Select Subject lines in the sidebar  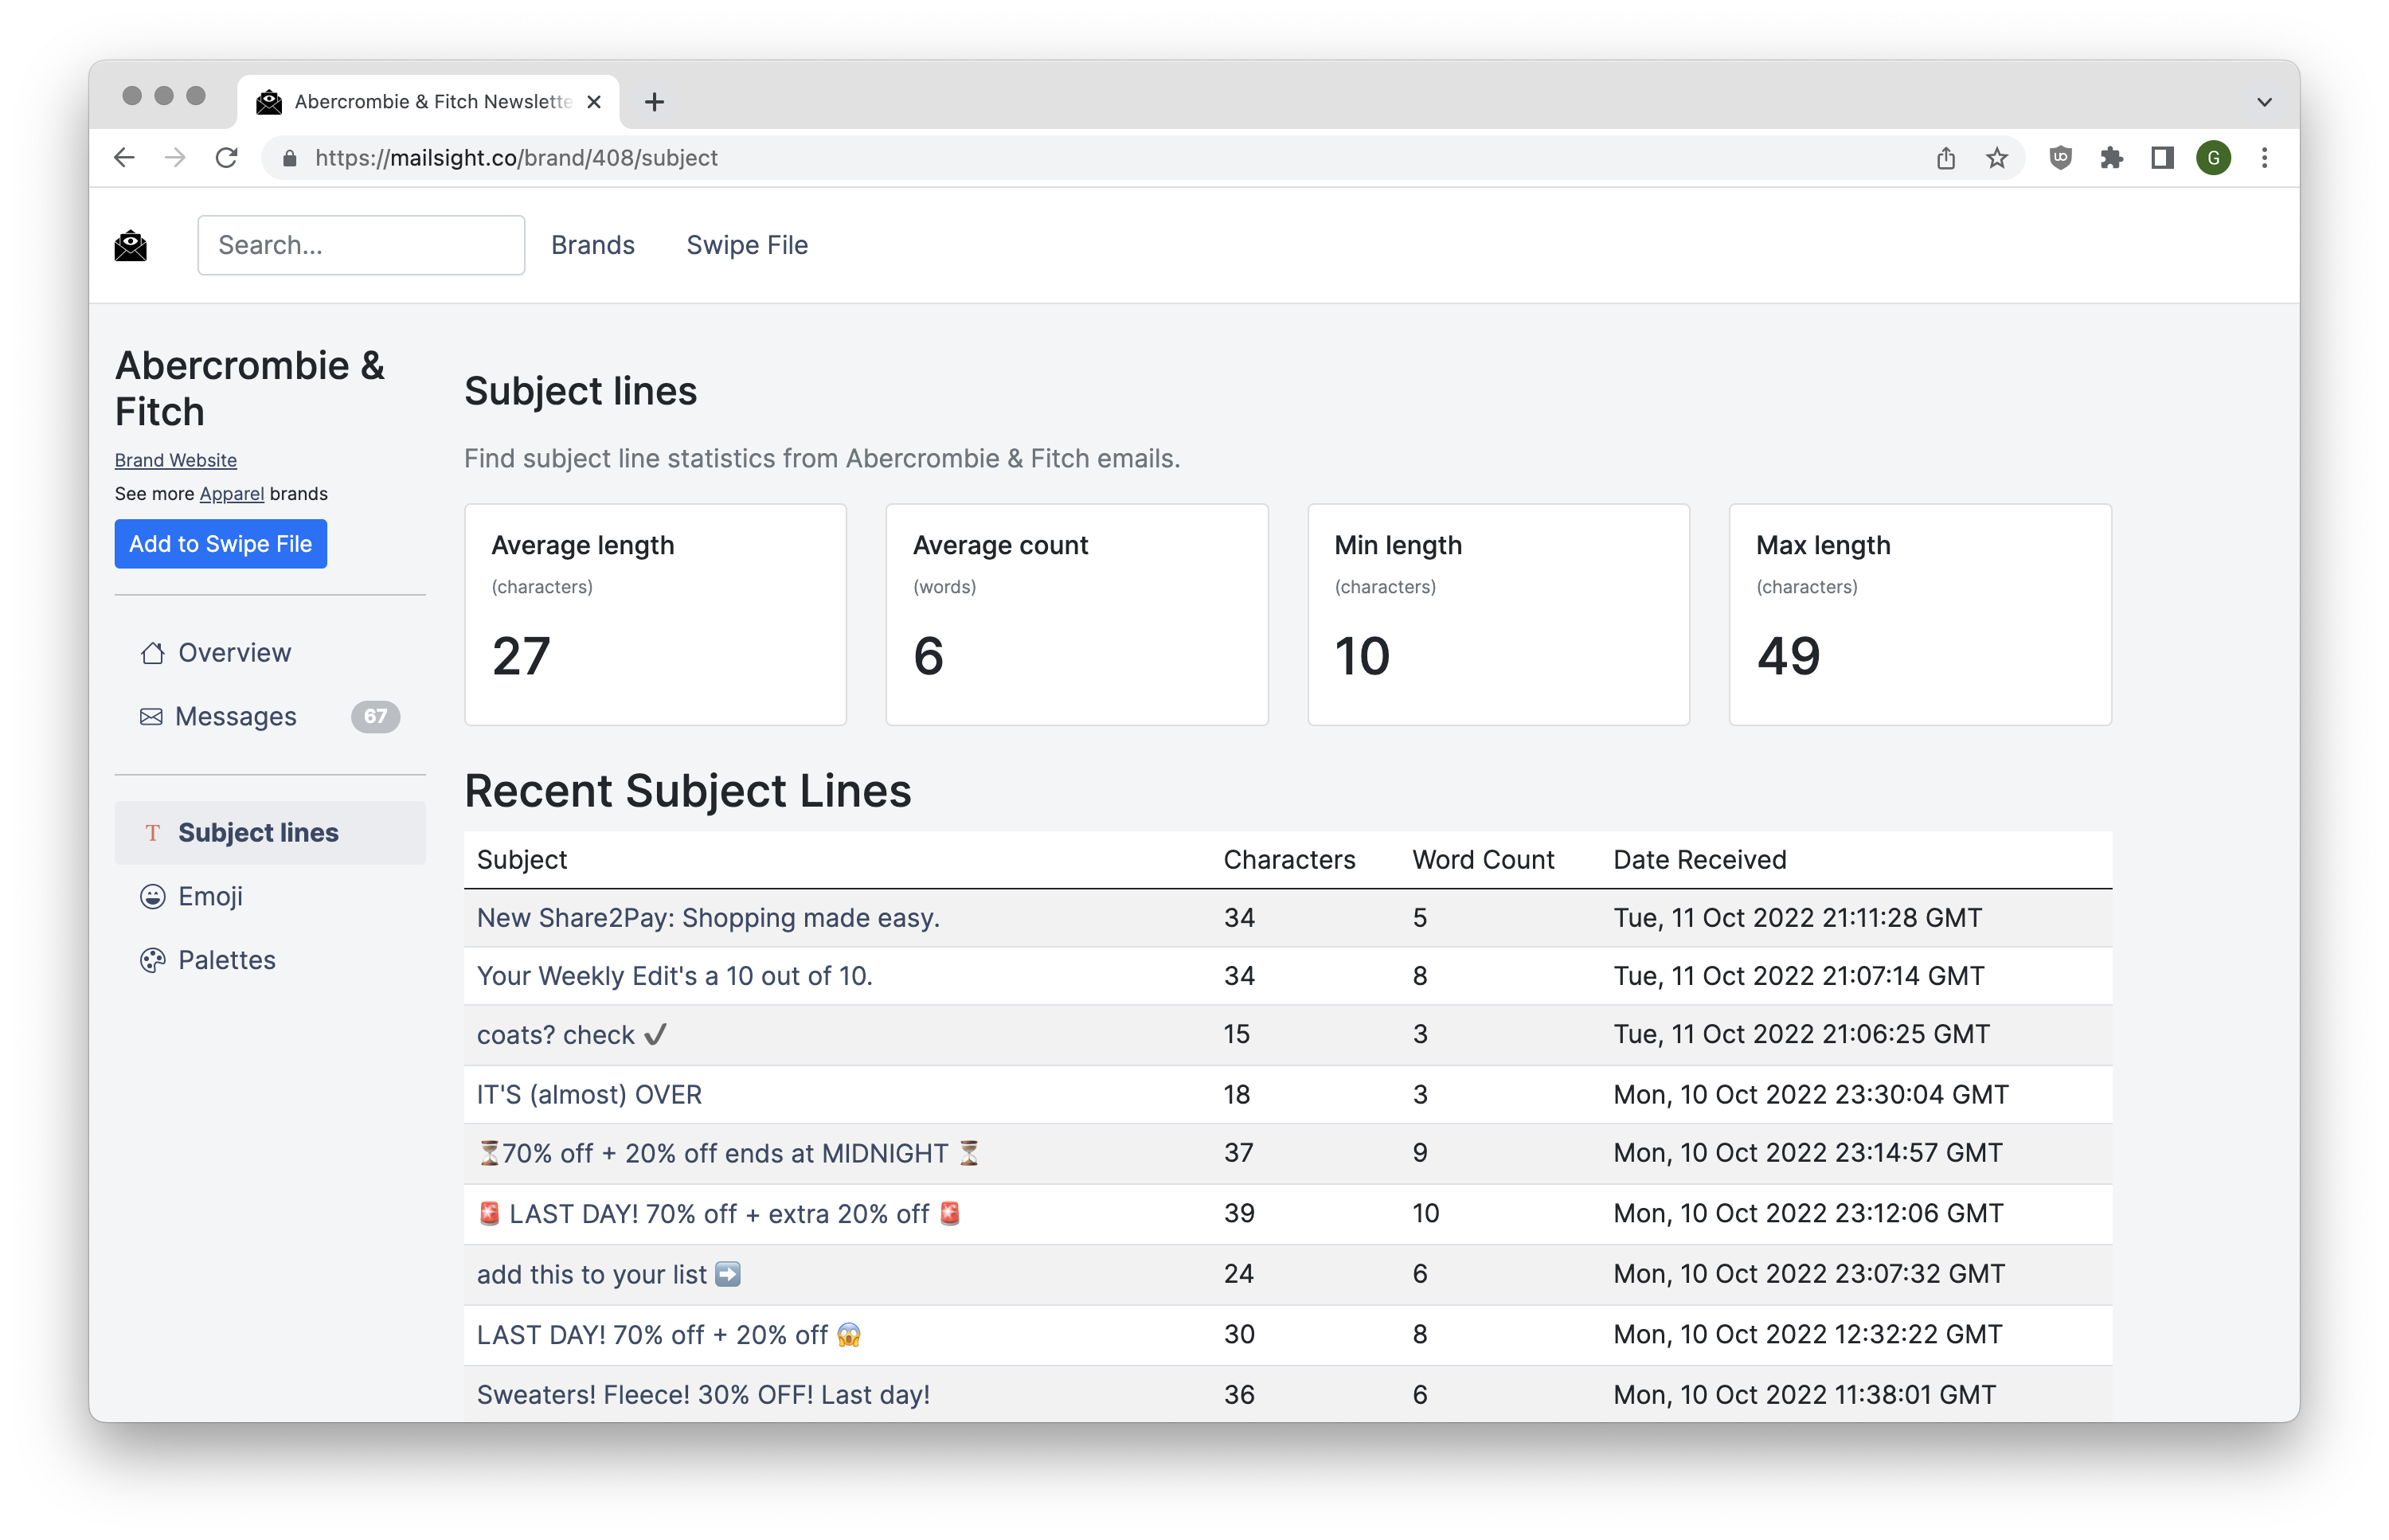coord(270,833)
